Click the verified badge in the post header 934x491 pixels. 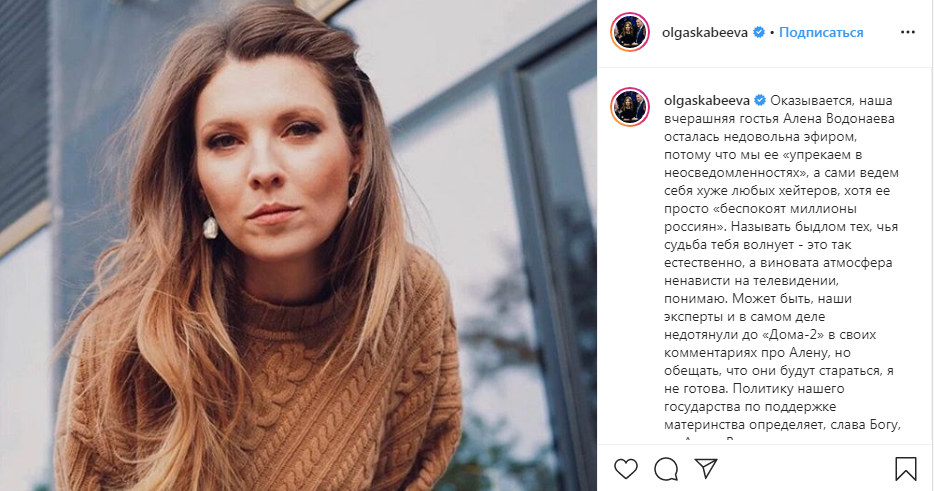click(x=759, y=32)
